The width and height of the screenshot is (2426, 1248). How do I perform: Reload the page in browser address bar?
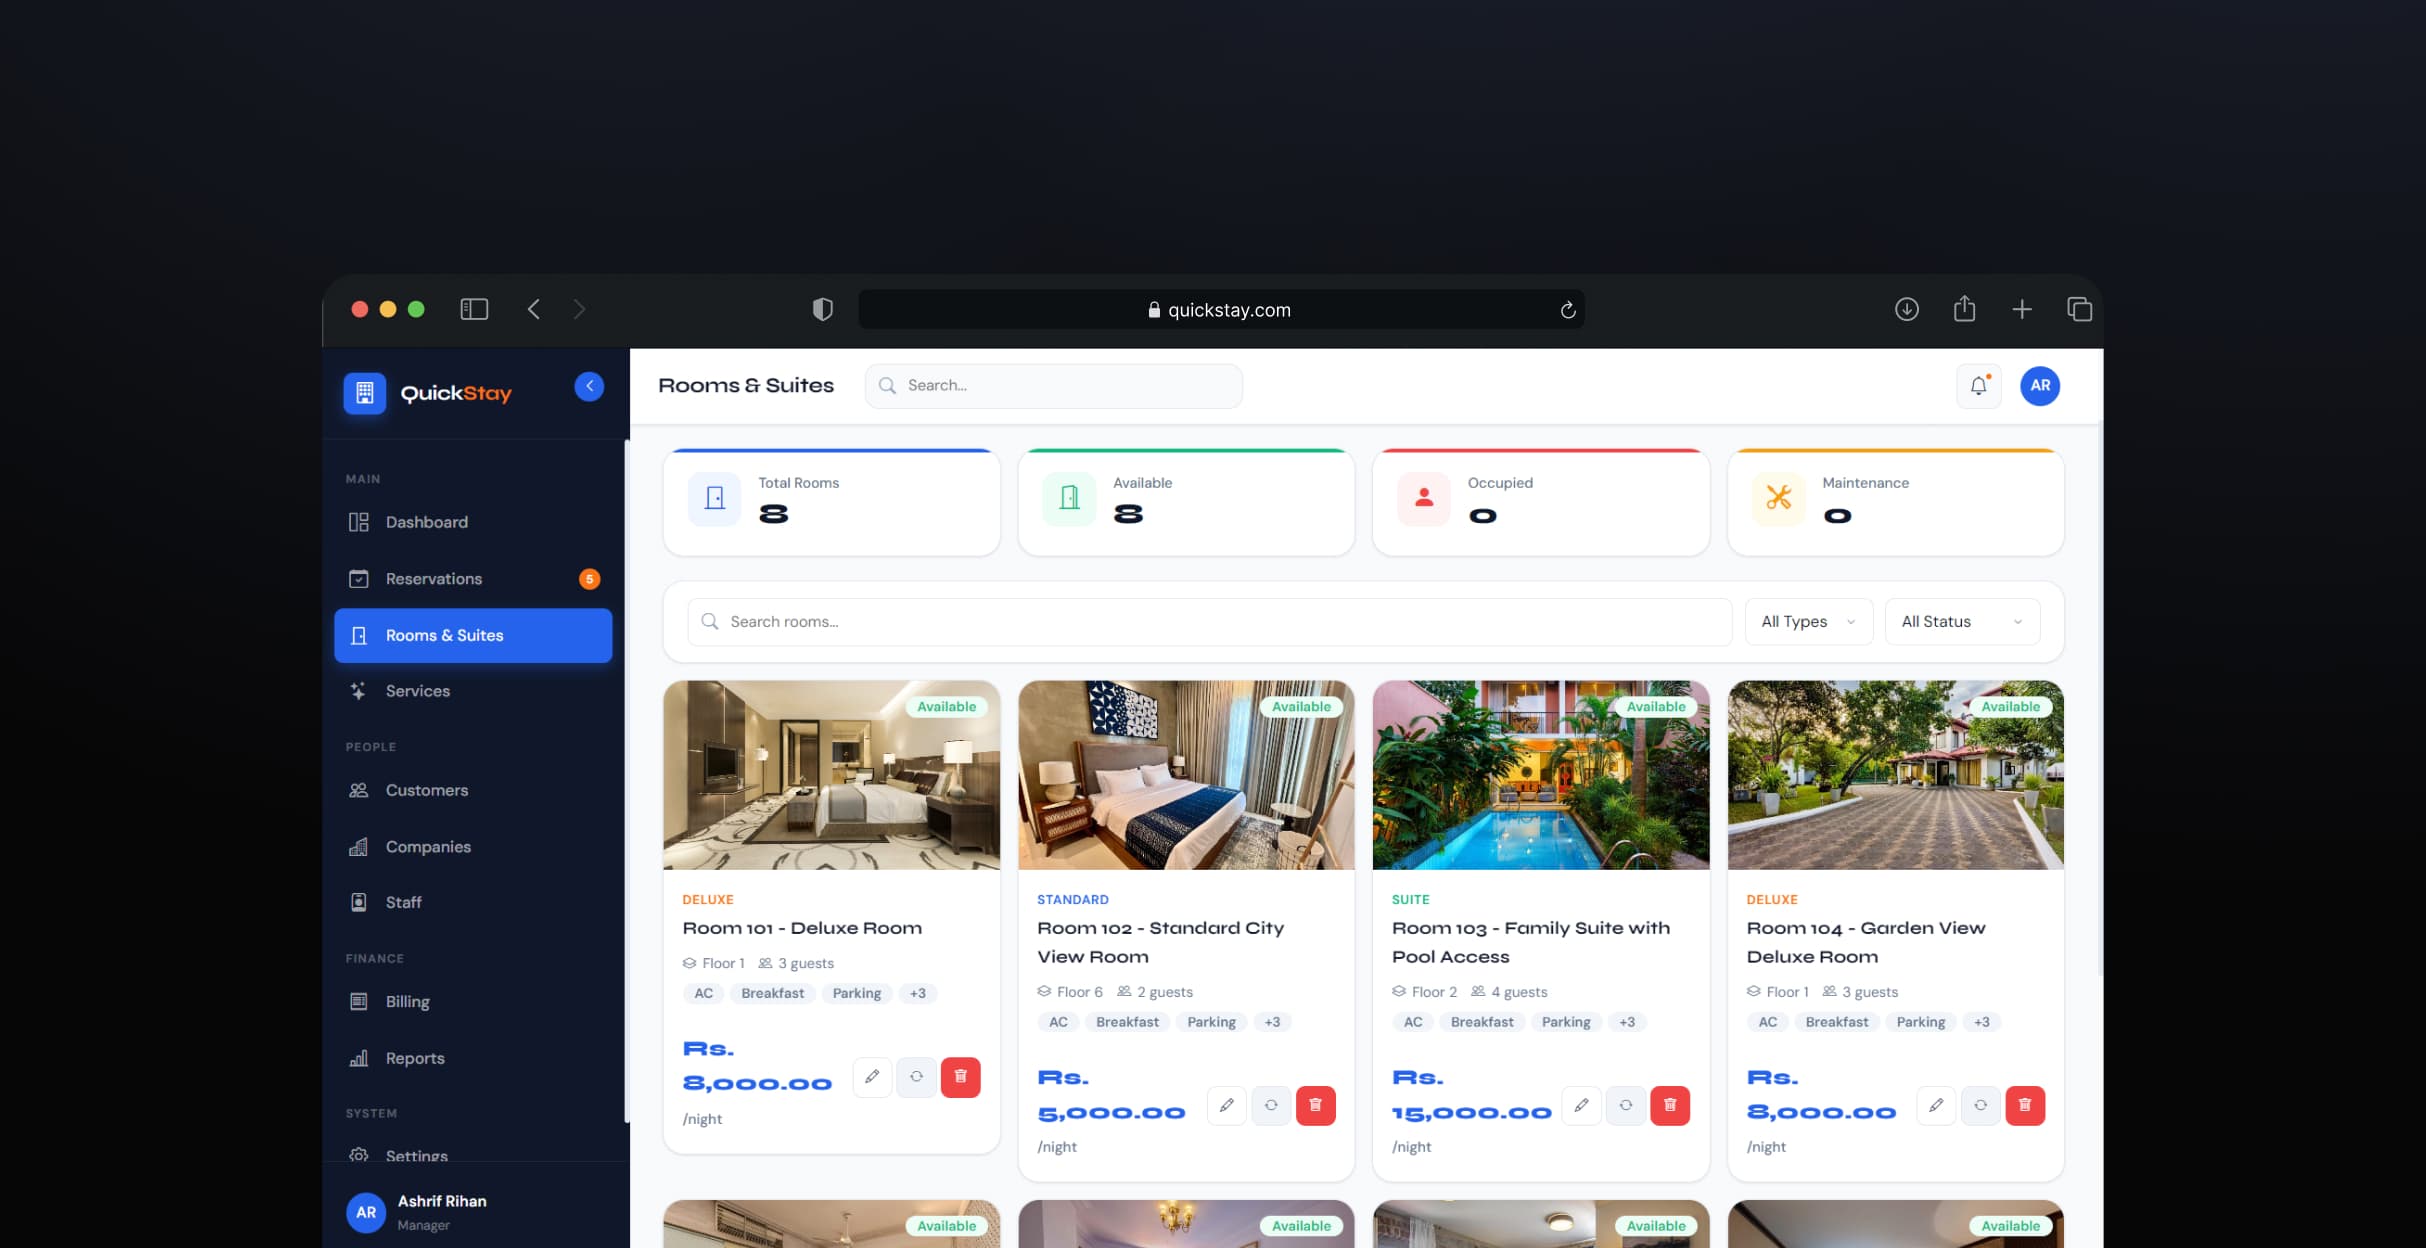pos(1568,310)
